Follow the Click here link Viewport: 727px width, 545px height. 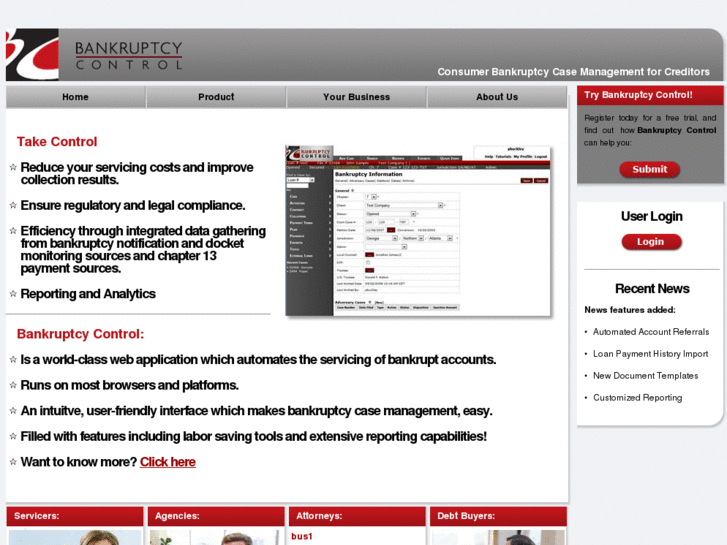168,462
